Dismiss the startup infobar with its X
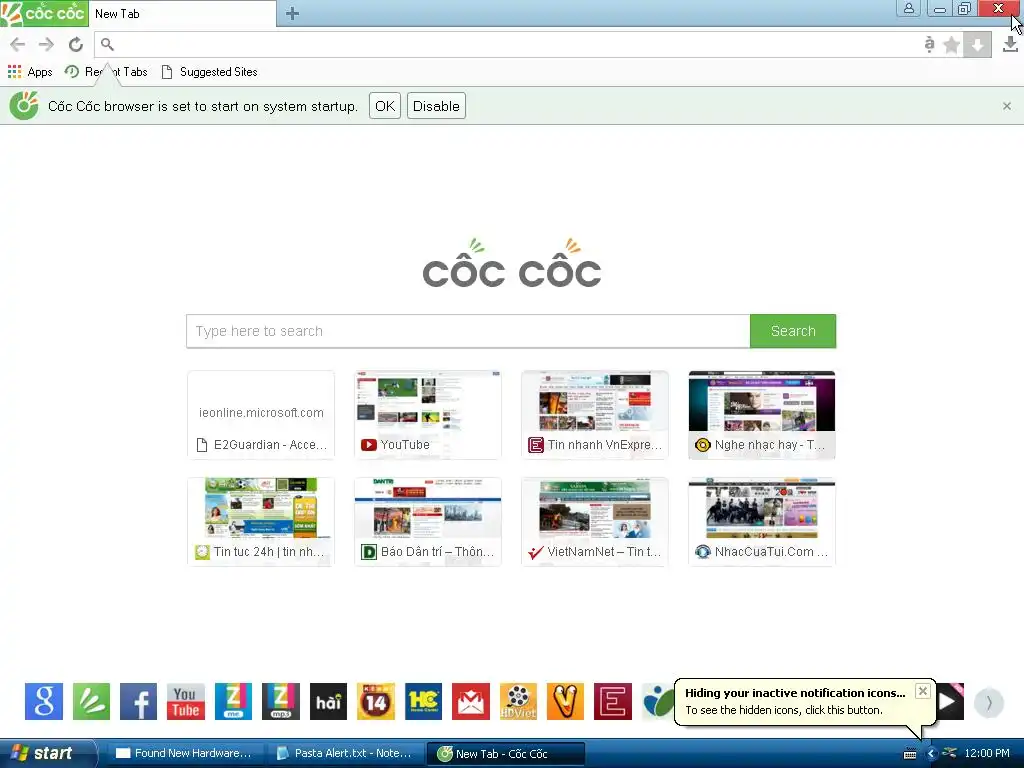This screenshot has height=768, width=1024. tap(1006, 106)
